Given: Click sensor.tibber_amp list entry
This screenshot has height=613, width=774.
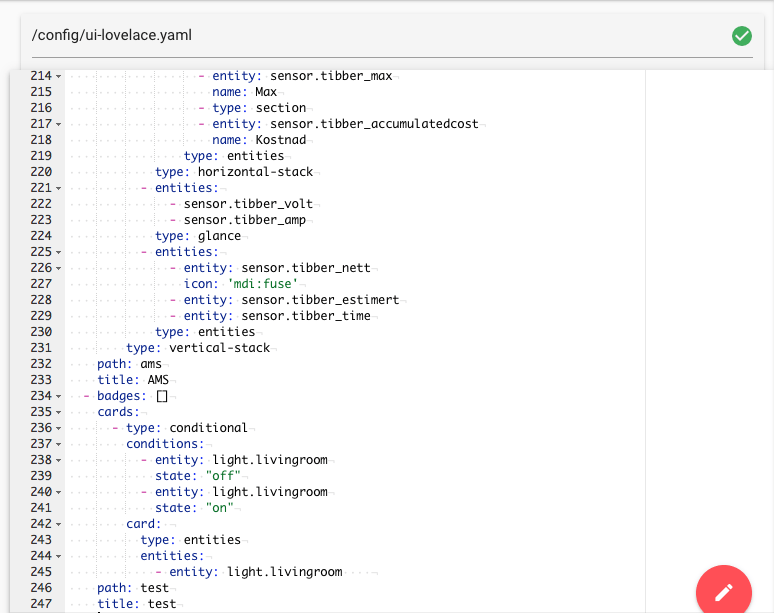Looking at the screenshot, I should click(245, 220).
